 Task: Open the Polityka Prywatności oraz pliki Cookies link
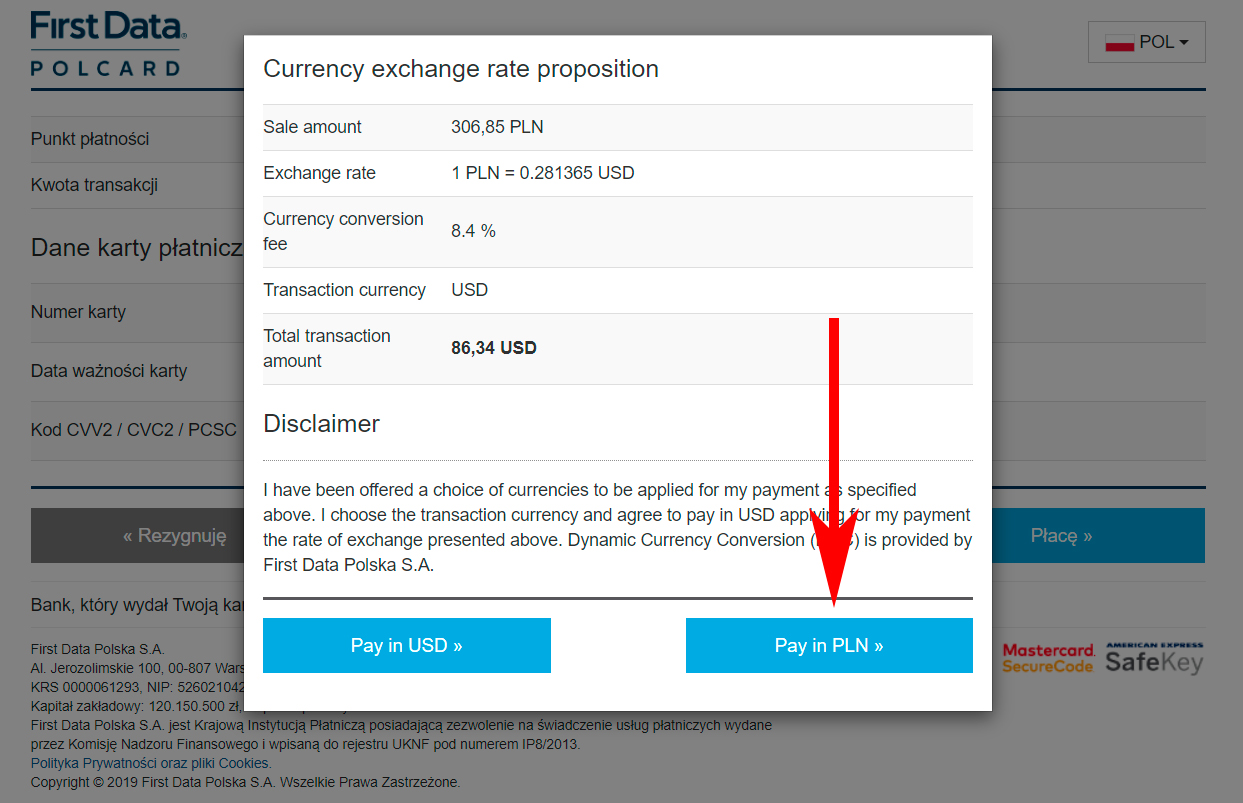(x=150, y=763)
